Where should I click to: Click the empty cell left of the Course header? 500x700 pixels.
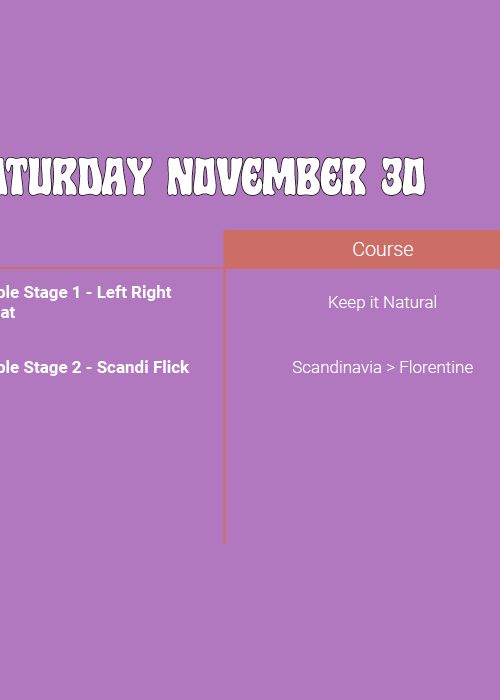pyautogui.click(x=112, y=249)
